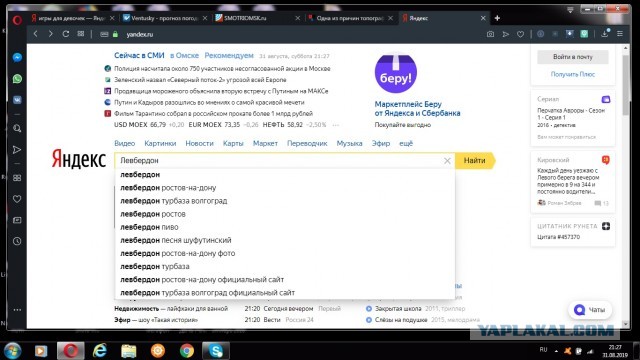Open Картинки service link
The height and width of the screenshot is (360, 640).
[160, 143]
